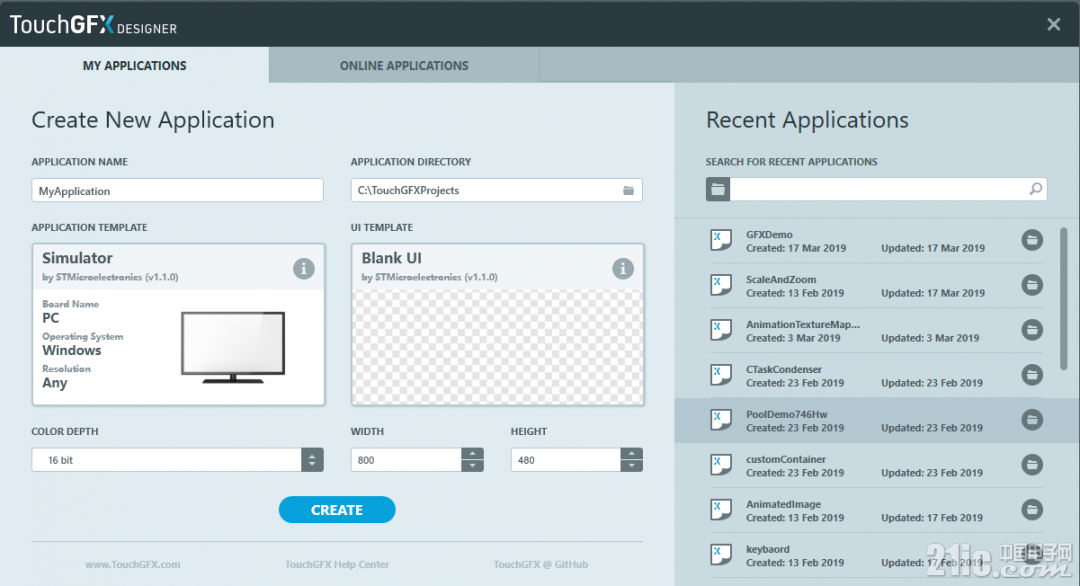The height and width of the screenshot is (586, 1080).
Task: Click the Height value field
Action: [565, 460]
